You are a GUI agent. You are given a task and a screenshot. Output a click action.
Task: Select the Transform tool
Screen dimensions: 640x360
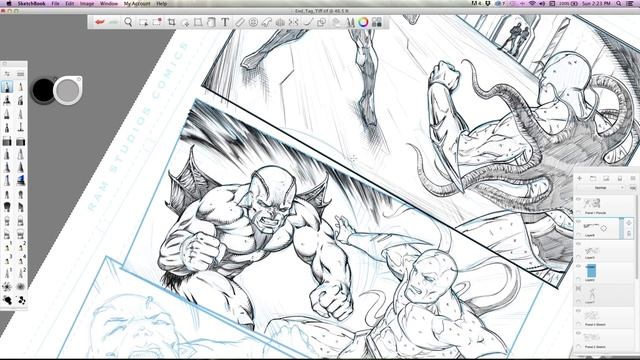tap(185, 22)
